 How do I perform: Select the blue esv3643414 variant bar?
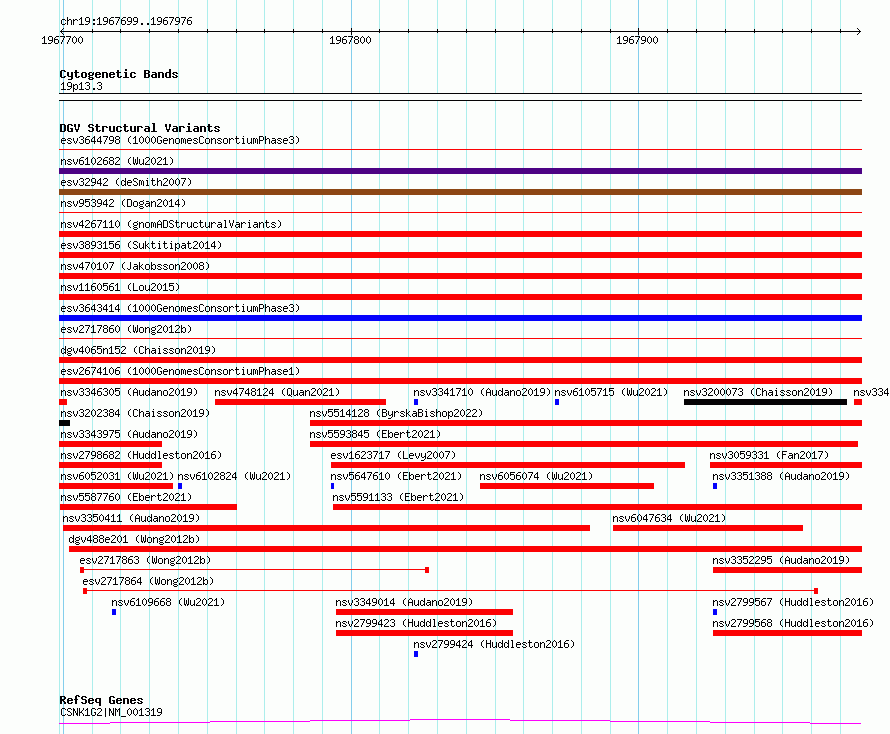(460, 318)
